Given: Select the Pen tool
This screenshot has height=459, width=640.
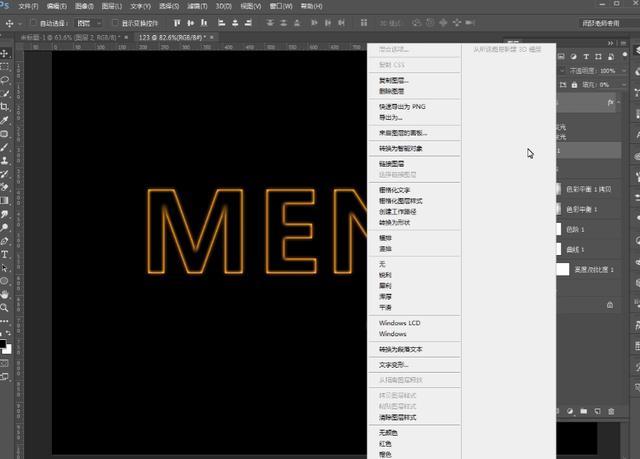Looking at the screenshot, I should (x=5, y=241).
